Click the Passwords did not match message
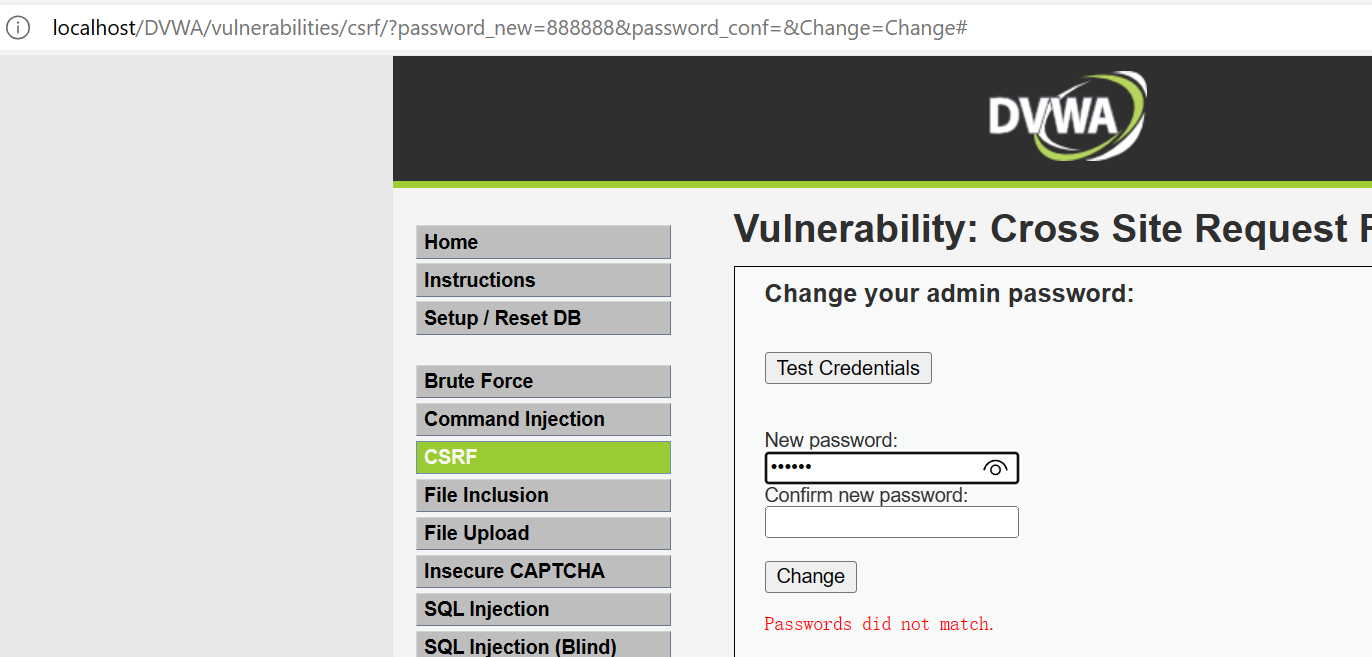1372x657 pixels. pos(879,624)
